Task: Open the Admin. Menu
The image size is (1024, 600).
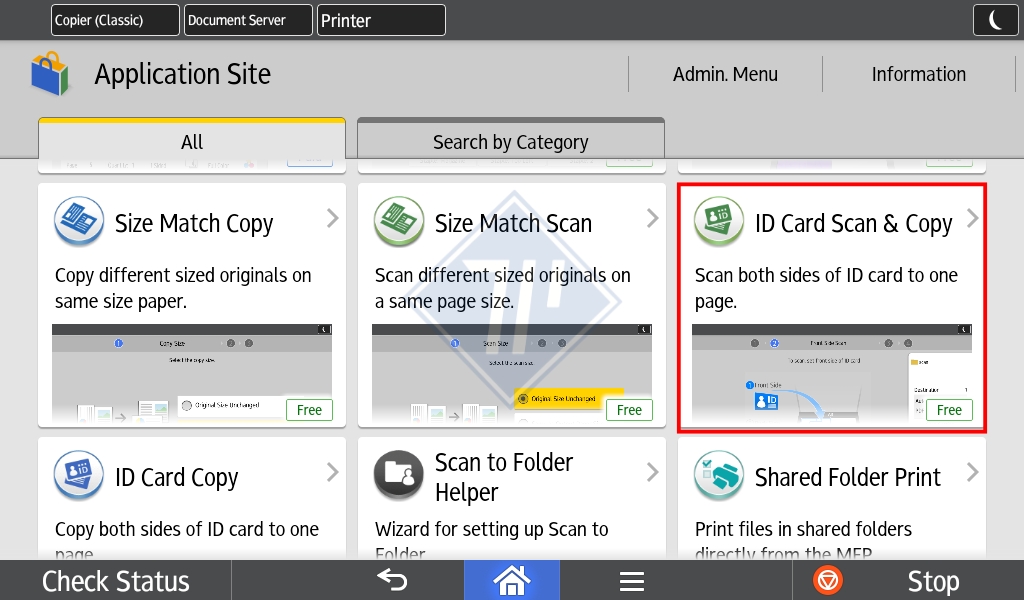Action: pos(725,74)
